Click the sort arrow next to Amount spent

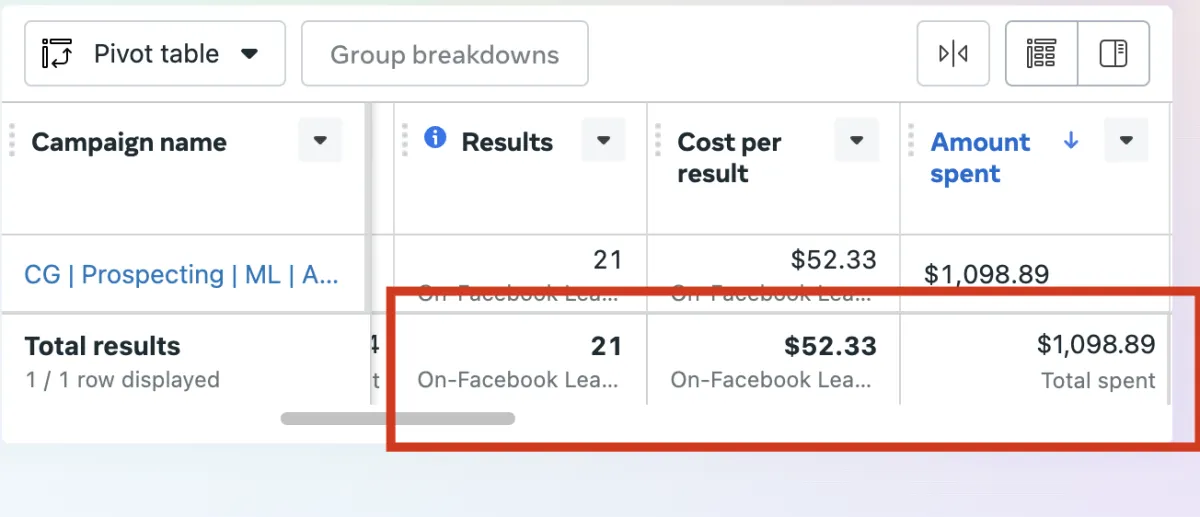click(1071, 141)
